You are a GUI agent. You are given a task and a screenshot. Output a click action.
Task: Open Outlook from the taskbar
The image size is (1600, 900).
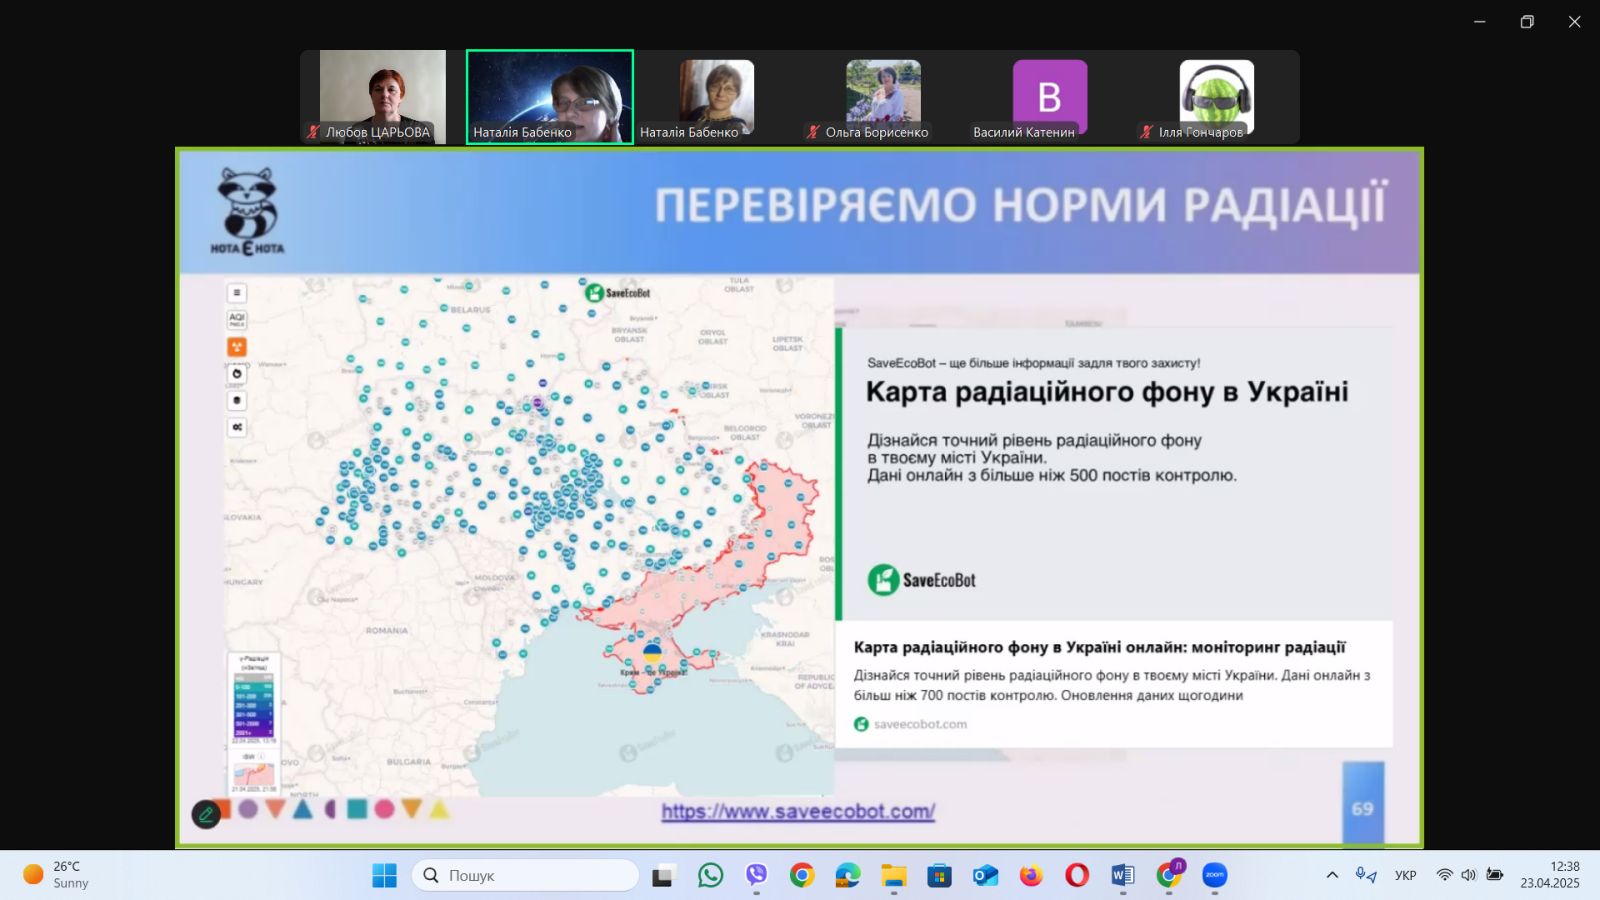coord(985,875)
